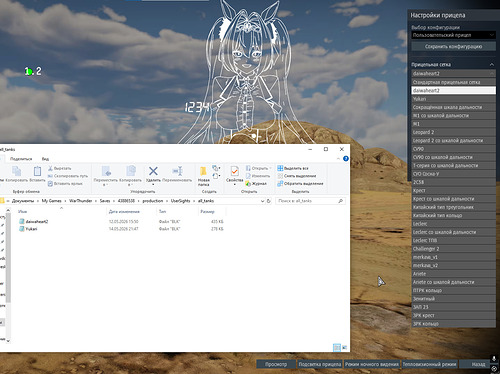Click the microphone icon in the game's bottom-right corner

click(494, 358)
